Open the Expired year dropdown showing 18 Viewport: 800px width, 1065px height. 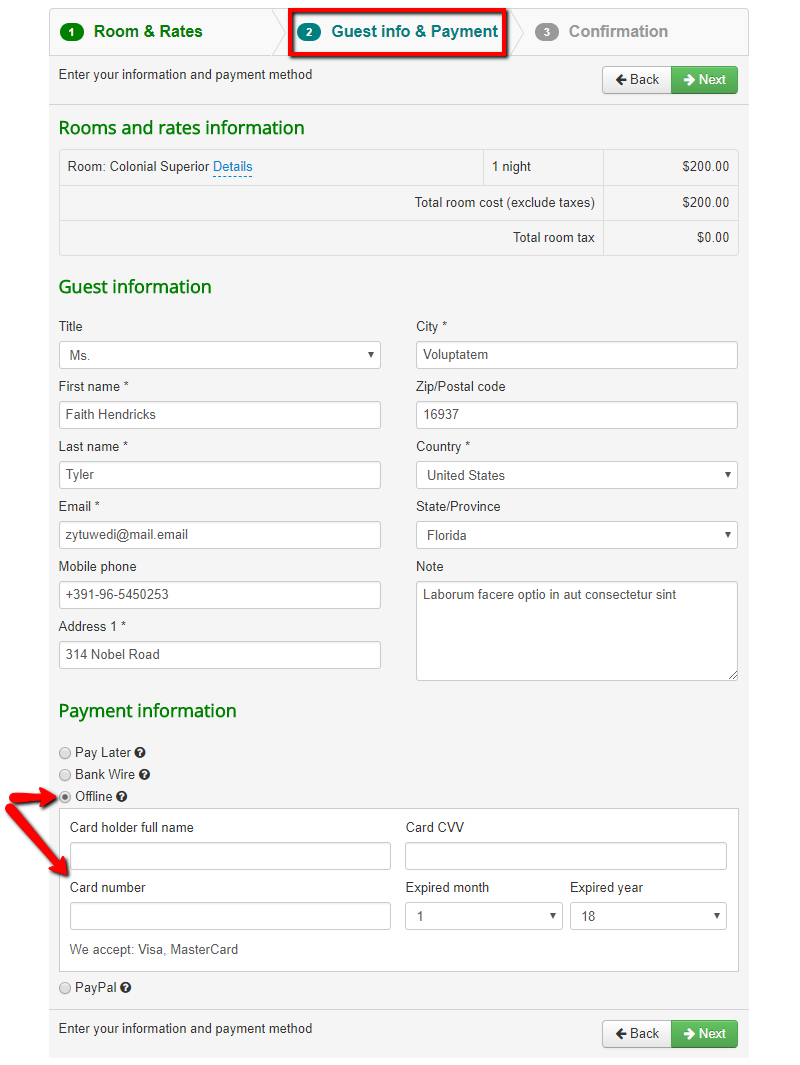pyautogui.click(x=648, y=915)
